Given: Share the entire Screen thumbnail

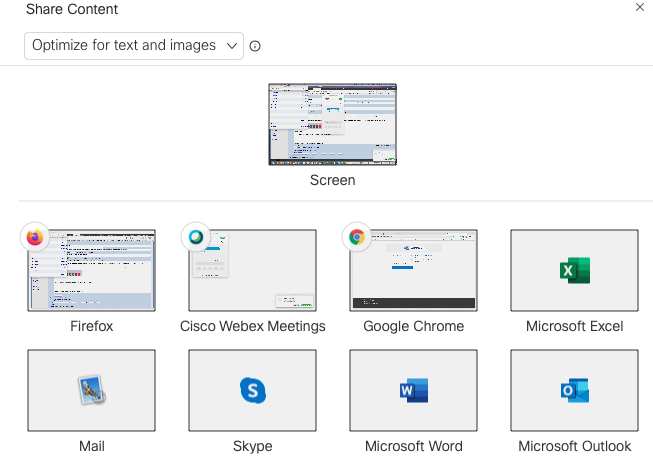Looking at the screenshot, I should coord(332,124).
